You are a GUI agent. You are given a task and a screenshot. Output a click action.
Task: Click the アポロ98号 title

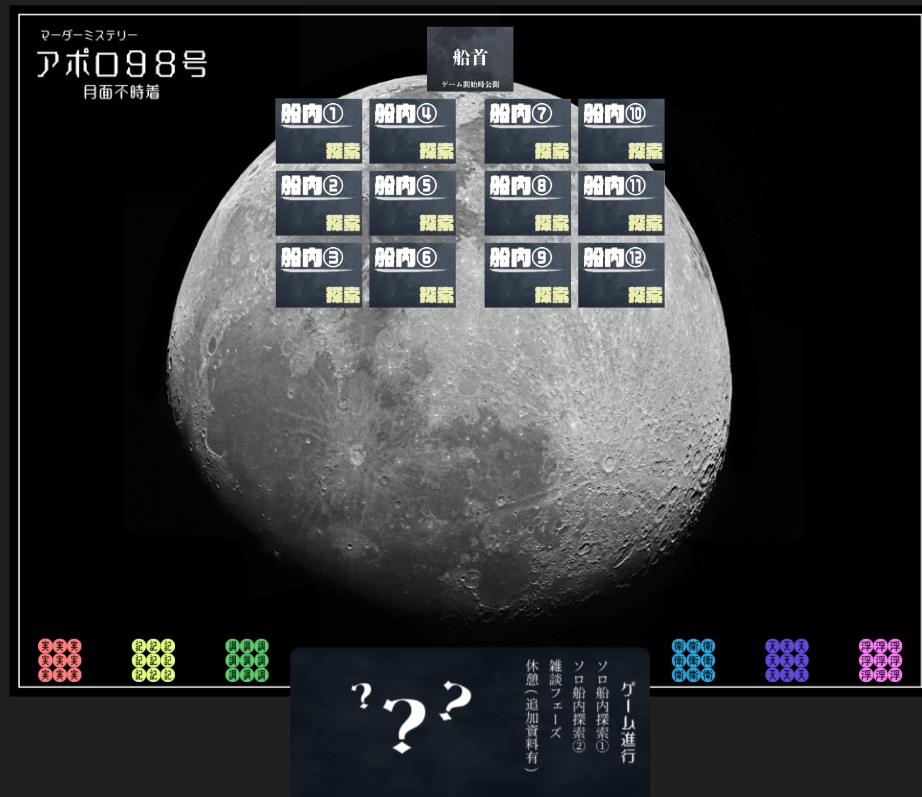pyautogui.click(x=122, y=64)
